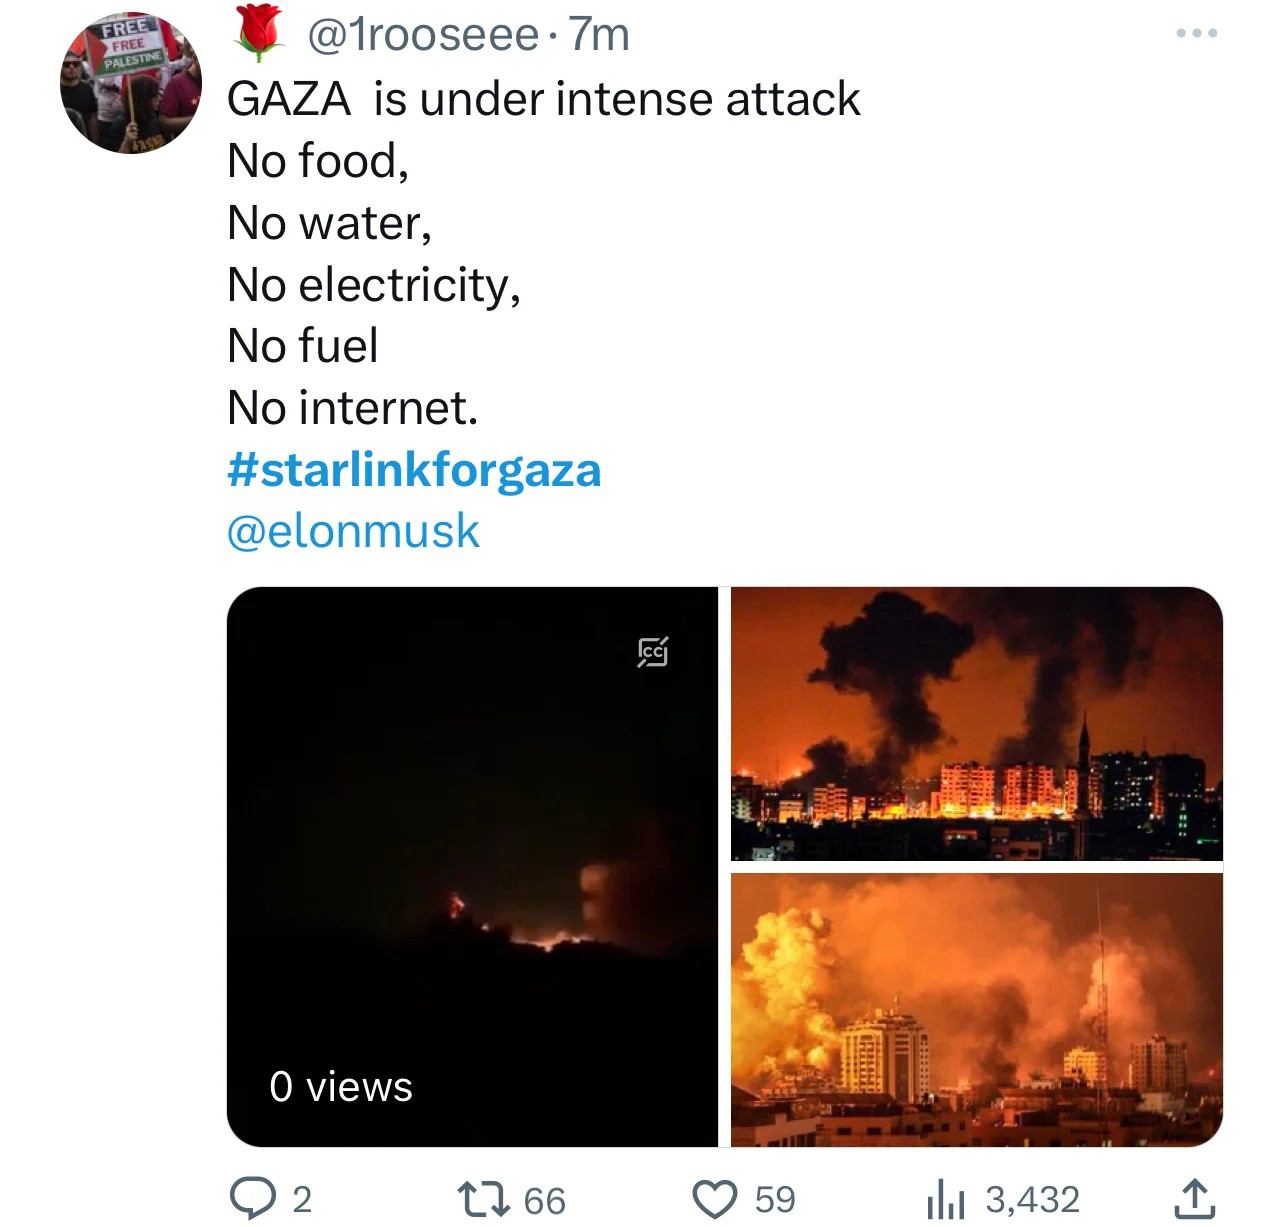
Task: Play the dark night video thumbnail
Action: (472, 866)
